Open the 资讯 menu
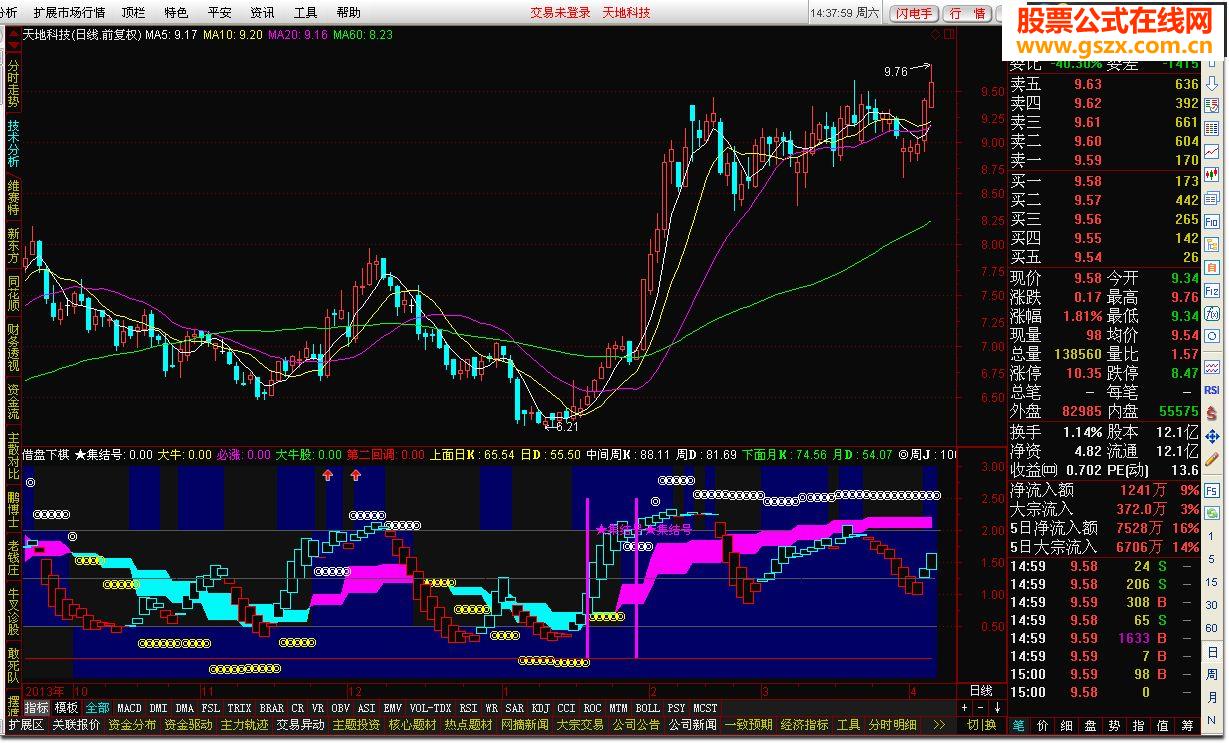The height and width of the screenshot is (743, 1229). 262,13
